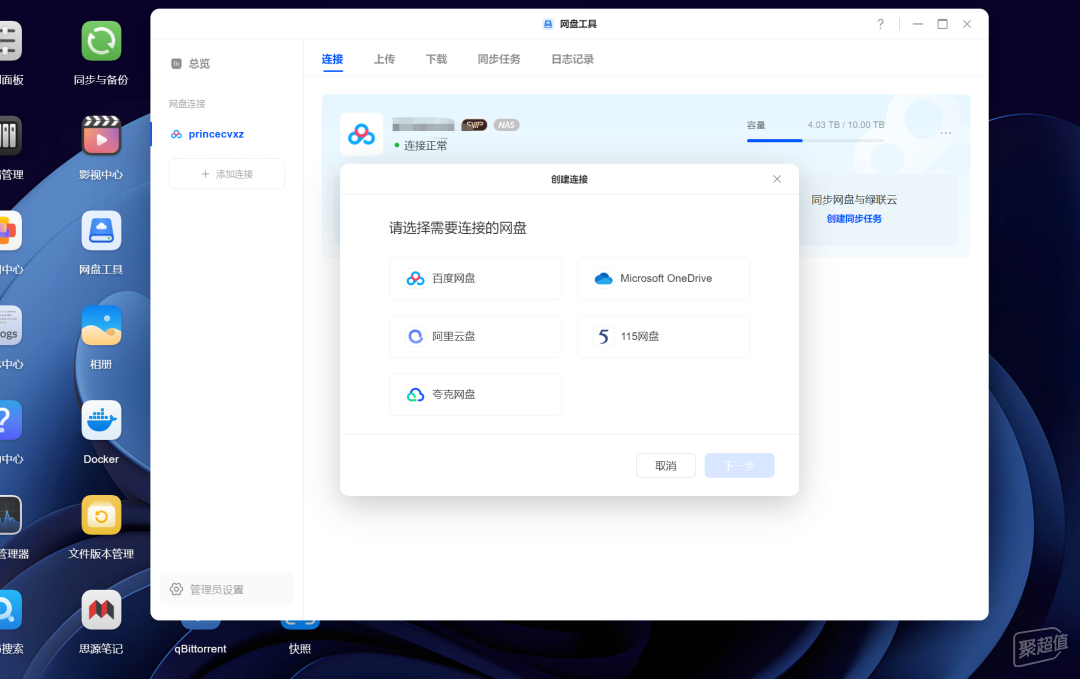Open 快照 desktop app label
Screen dimensions: 1080x679
[300, 649]
